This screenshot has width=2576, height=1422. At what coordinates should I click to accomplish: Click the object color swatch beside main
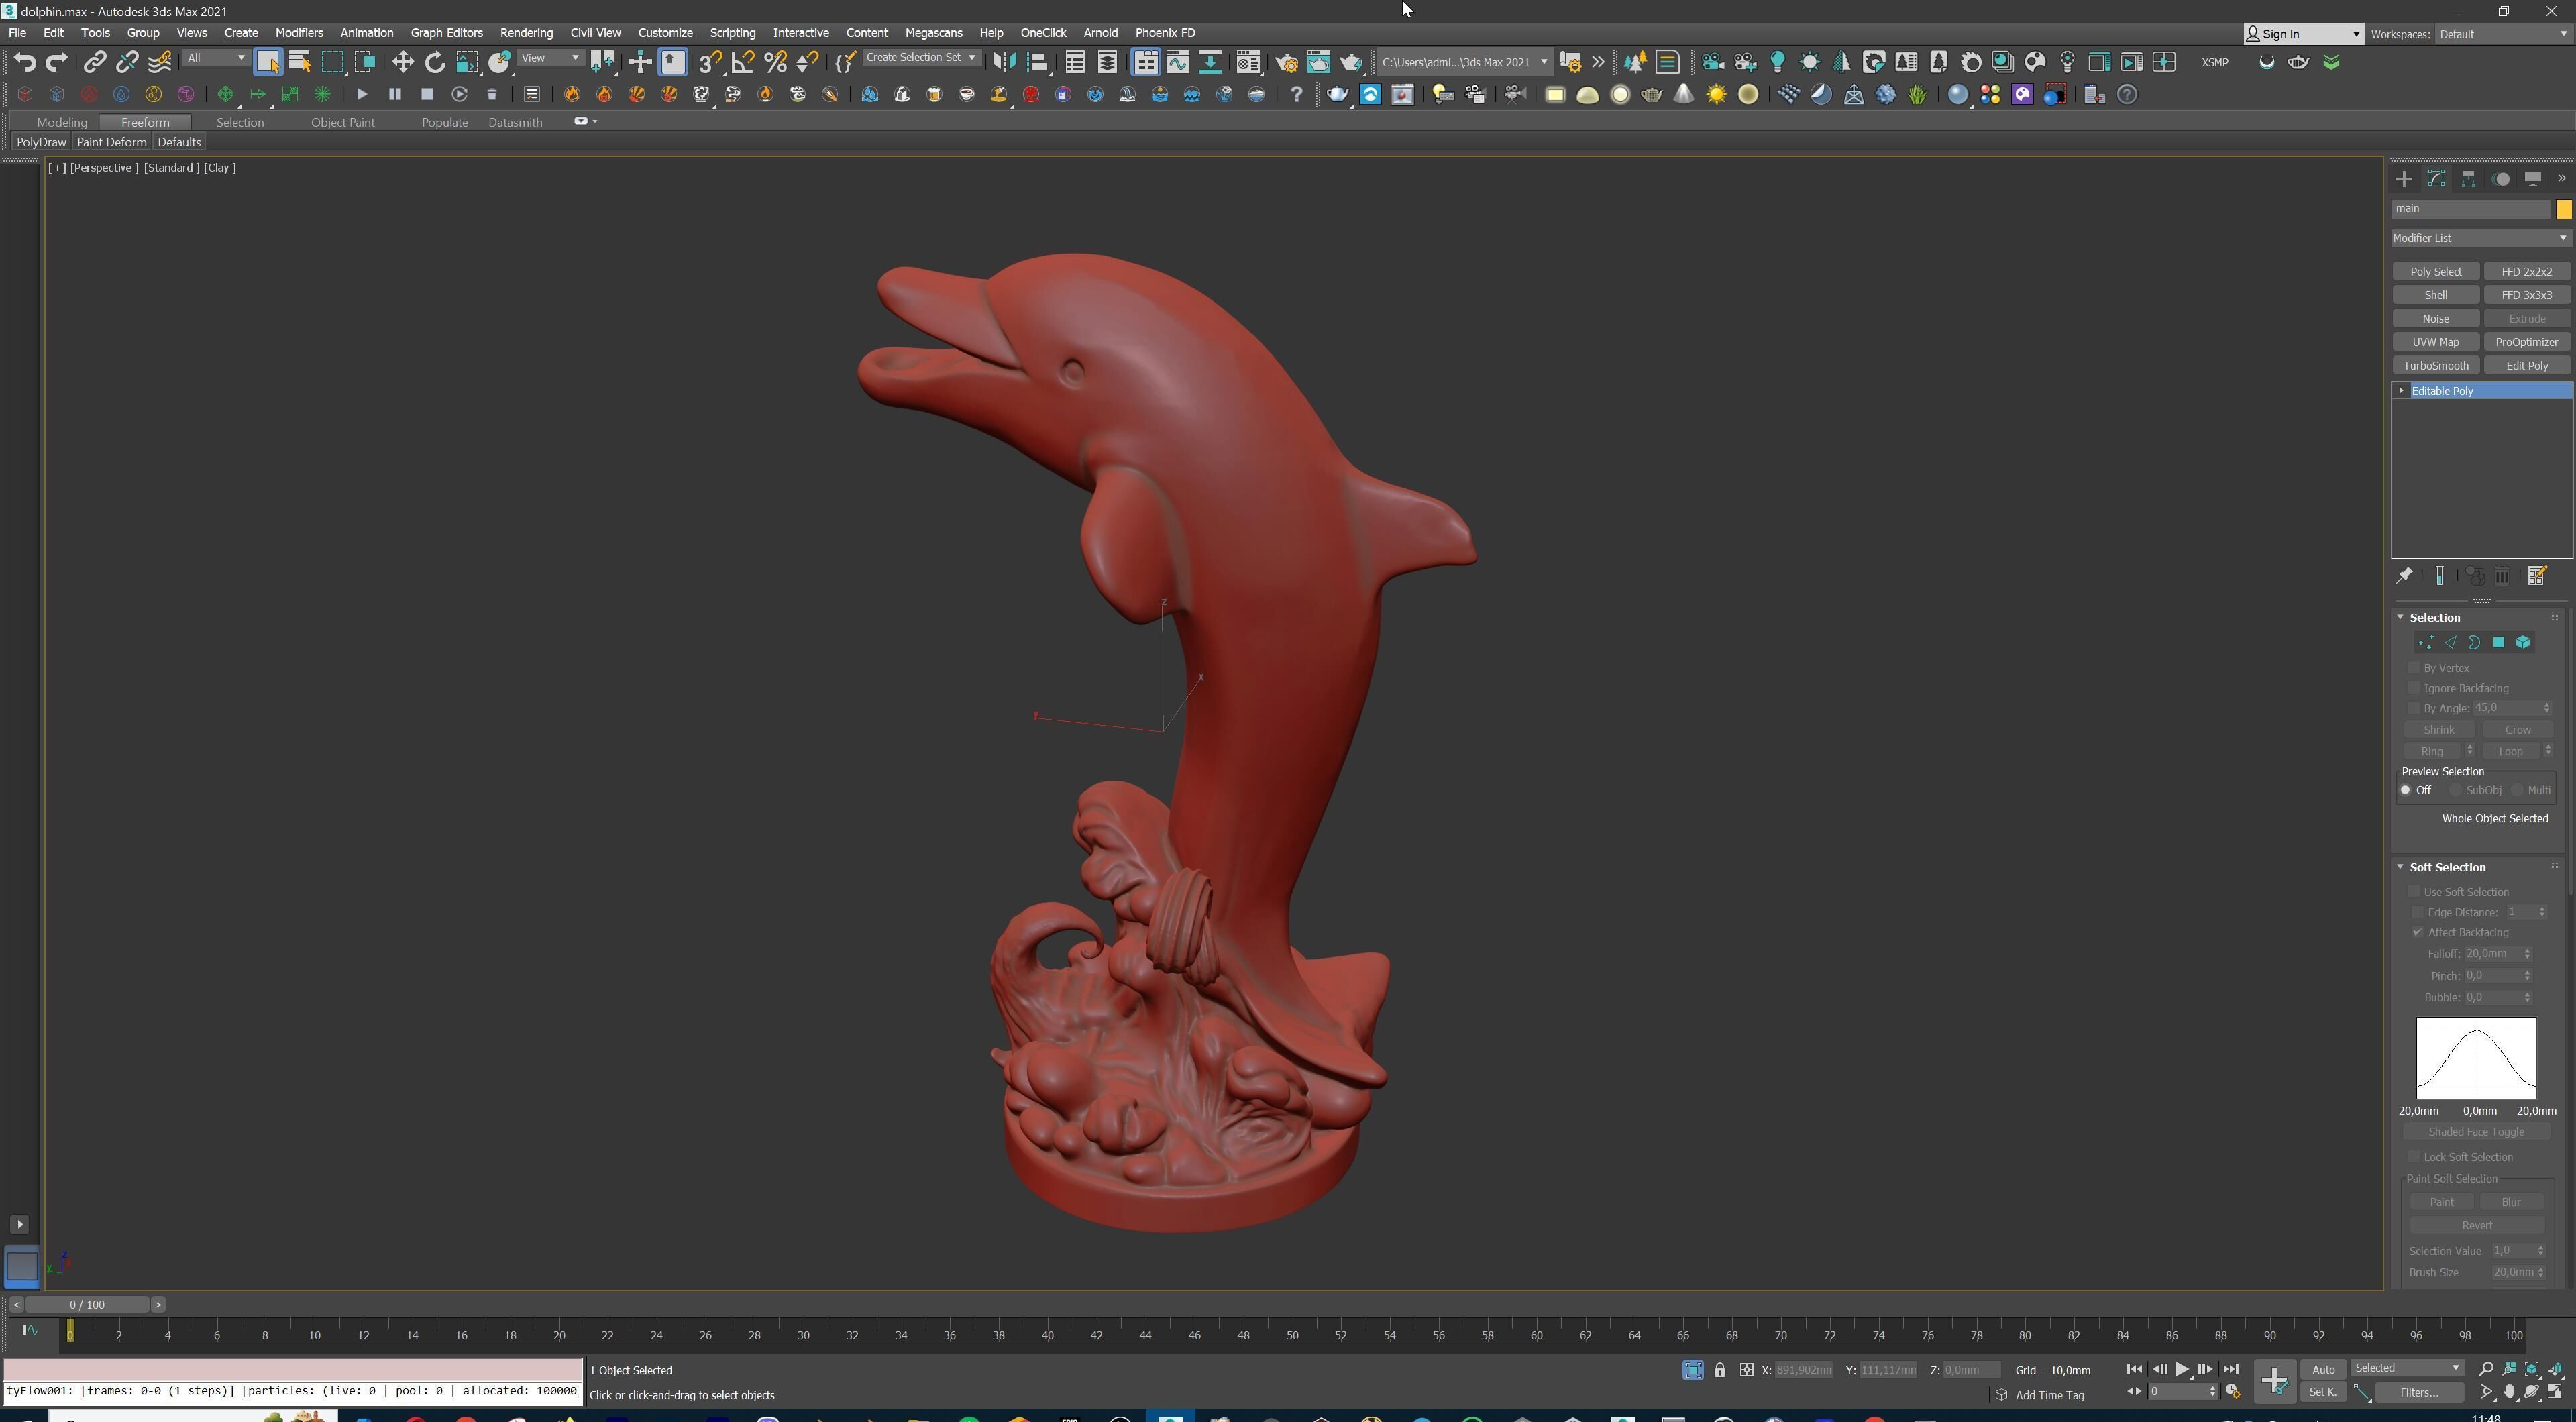tap(2563, 209)
